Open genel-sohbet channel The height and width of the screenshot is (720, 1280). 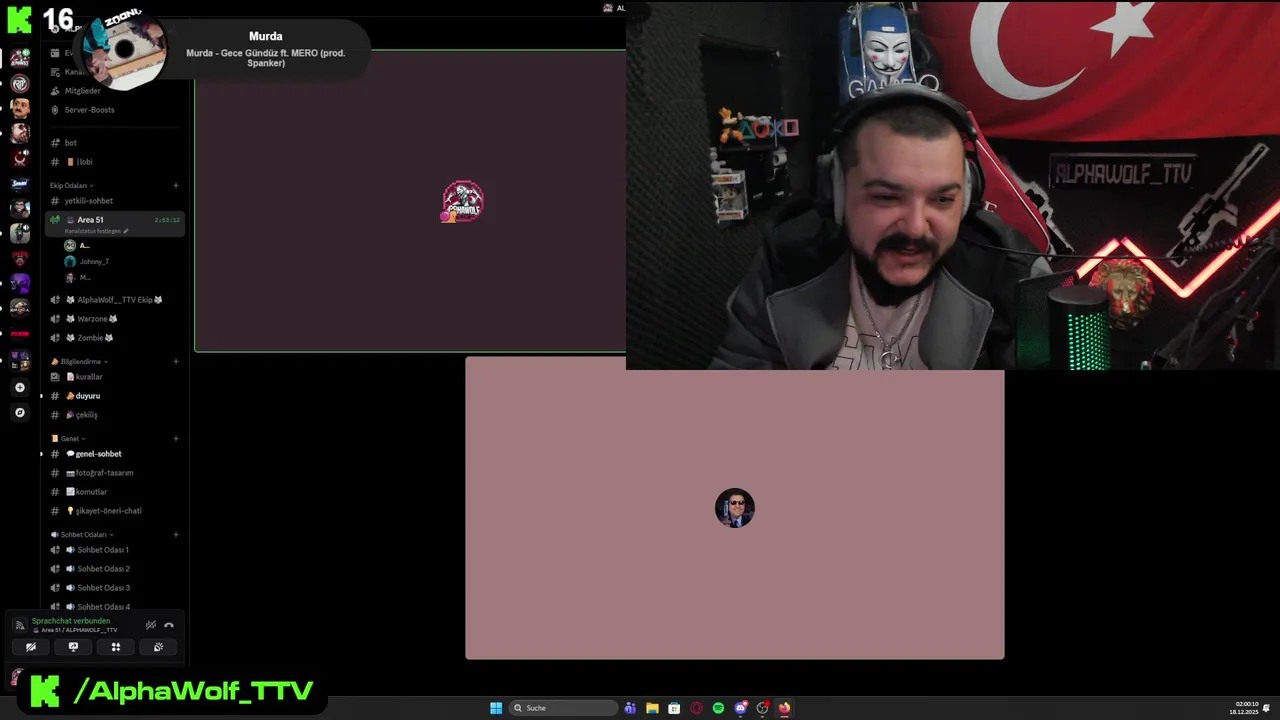[x=98, y=454]
